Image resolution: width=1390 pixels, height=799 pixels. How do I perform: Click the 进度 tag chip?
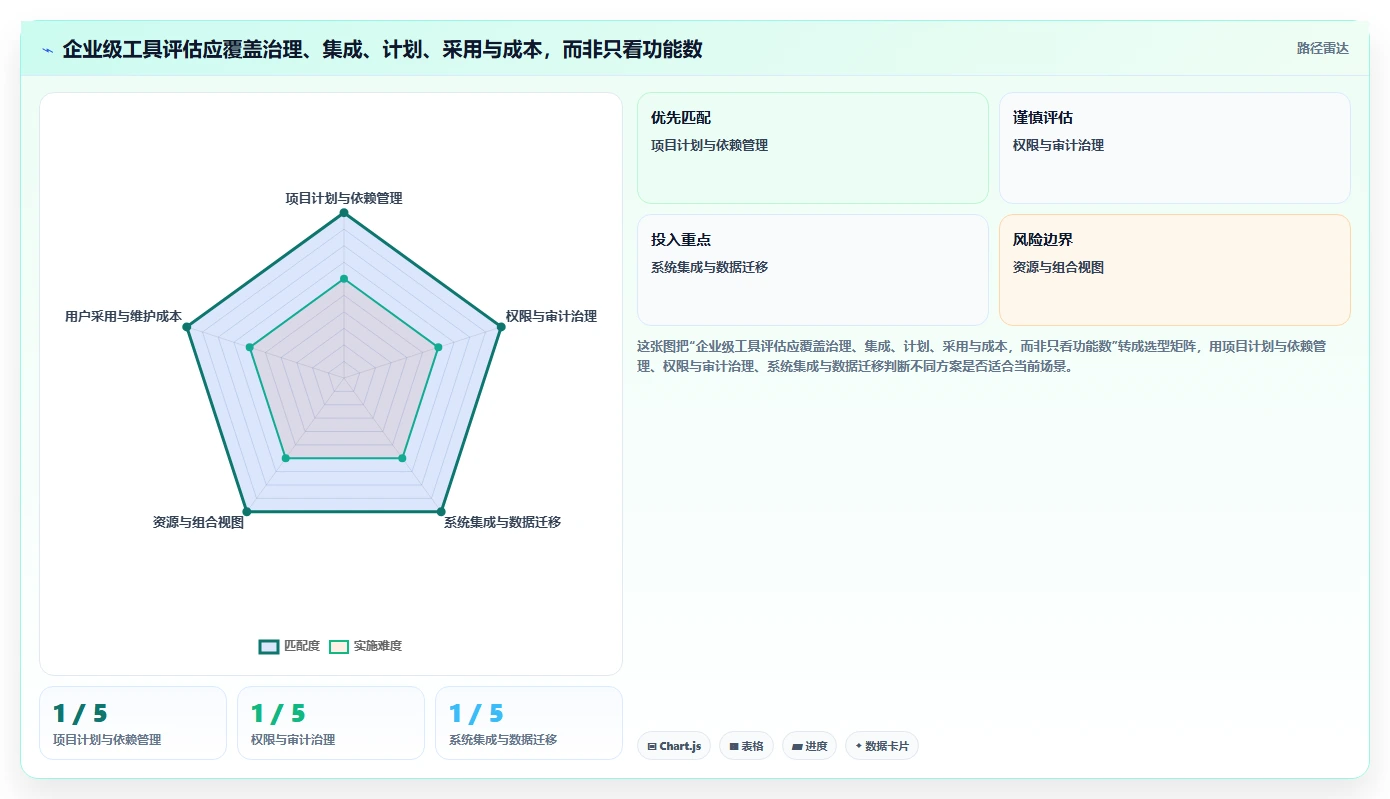809,746
